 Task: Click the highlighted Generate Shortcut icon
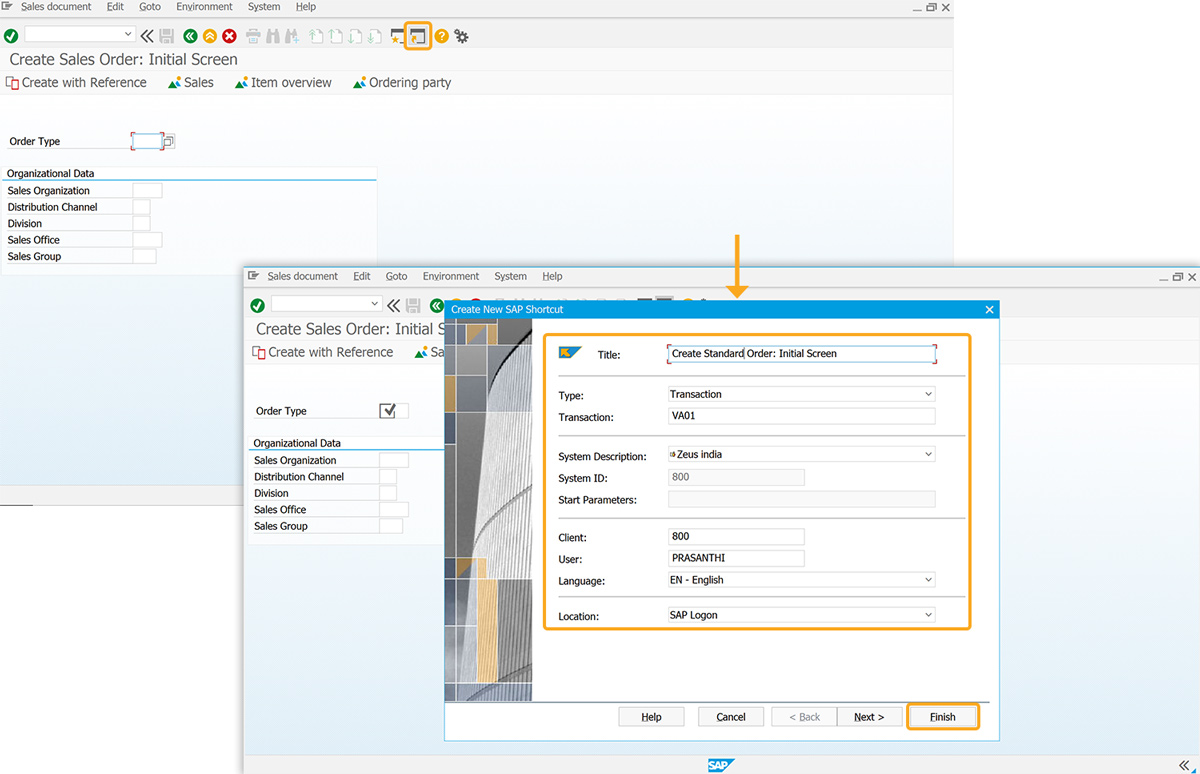(418, 36)
